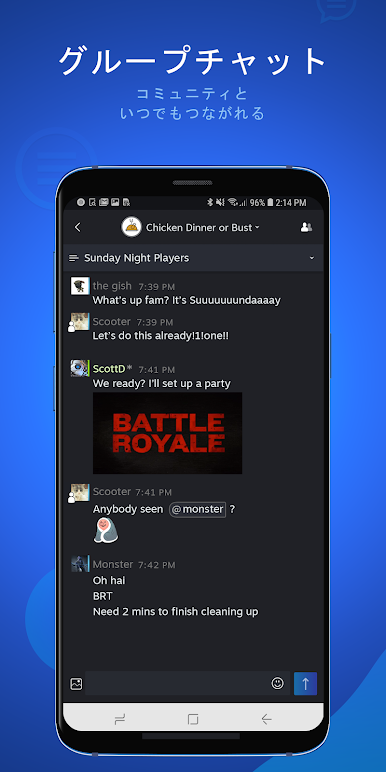
Task: Tap the 2:14 PM clock
Action: (x=291, y=202)
